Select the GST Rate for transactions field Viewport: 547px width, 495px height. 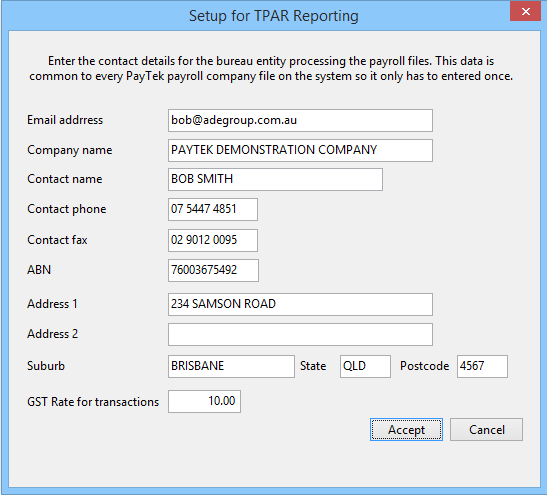click(x=204, y=402)
